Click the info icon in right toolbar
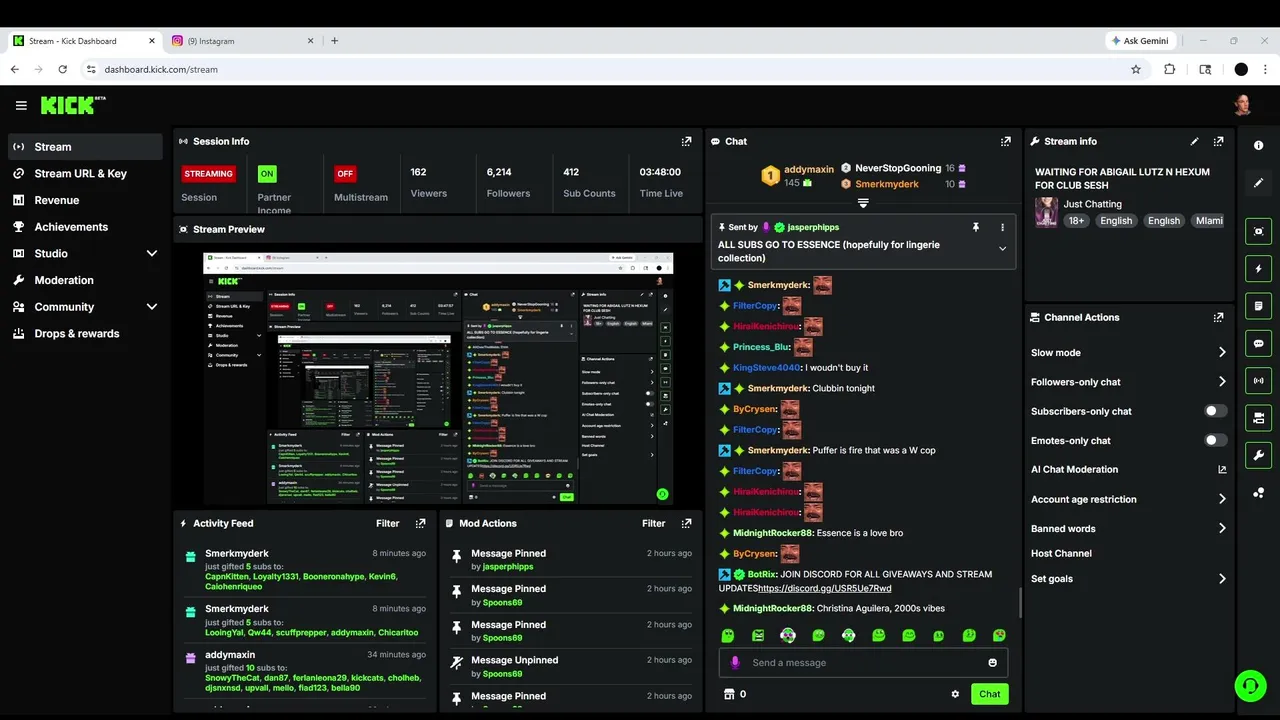Viewport: 1280px width, 720px height. pyautogui.click(x=1258, y=146)
